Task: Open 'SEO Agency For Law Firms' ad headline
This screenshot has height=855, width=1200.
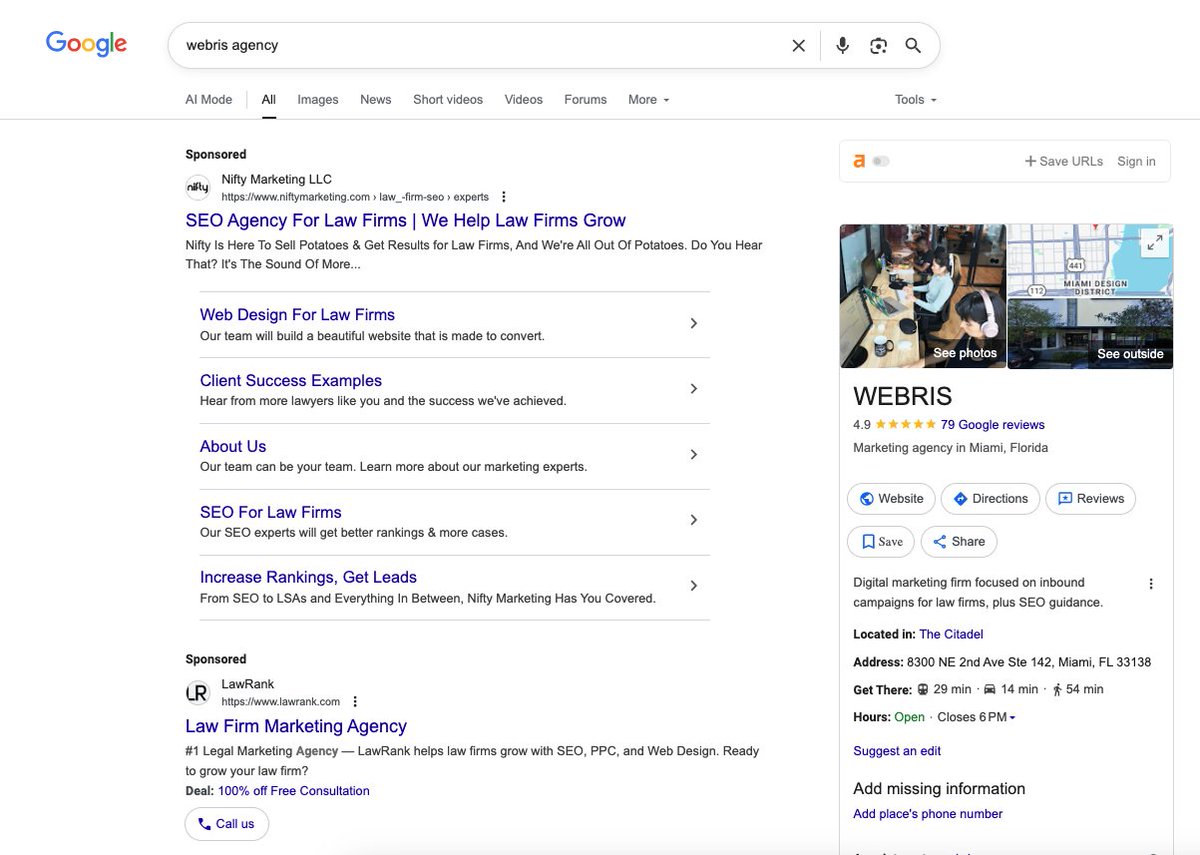Action: pos(406,221)
